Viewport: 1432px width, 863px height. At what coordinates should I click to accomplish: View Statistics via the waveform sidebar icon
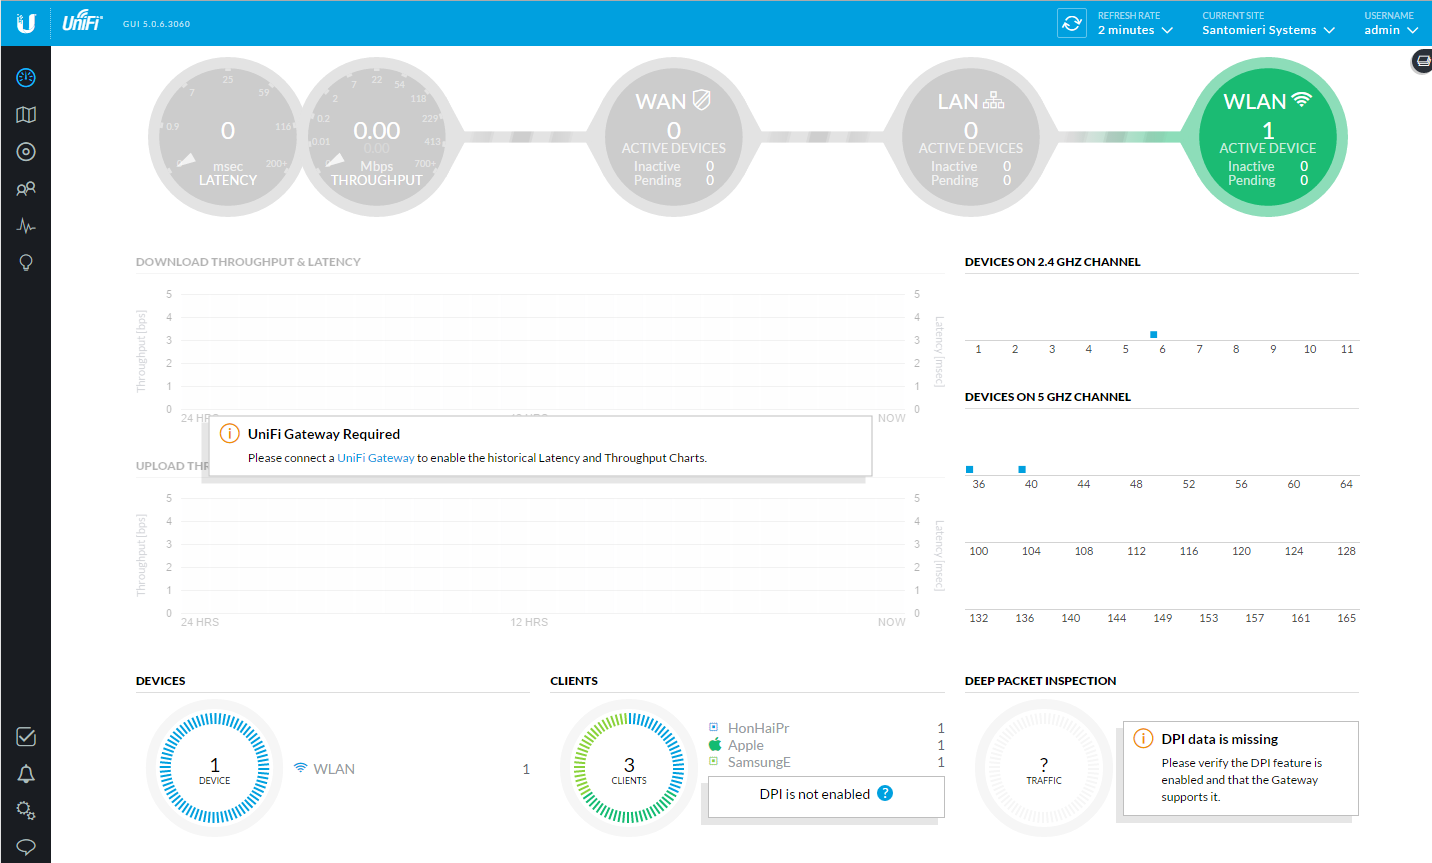tap(25, 225)
